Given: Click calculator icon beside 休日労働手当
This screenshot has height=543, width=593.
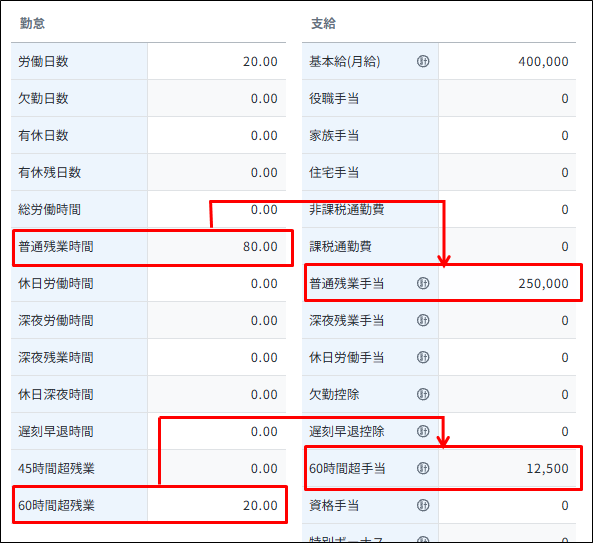Looking at the screenshot, I should coord(423,357).
